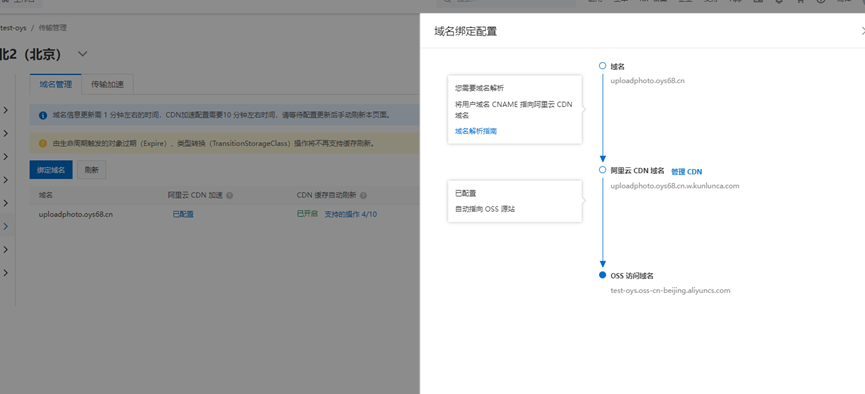This screenshot has height=394, width=865.
Task: Switch to the 域名管理 tab
Action: [x=56, y=85]
